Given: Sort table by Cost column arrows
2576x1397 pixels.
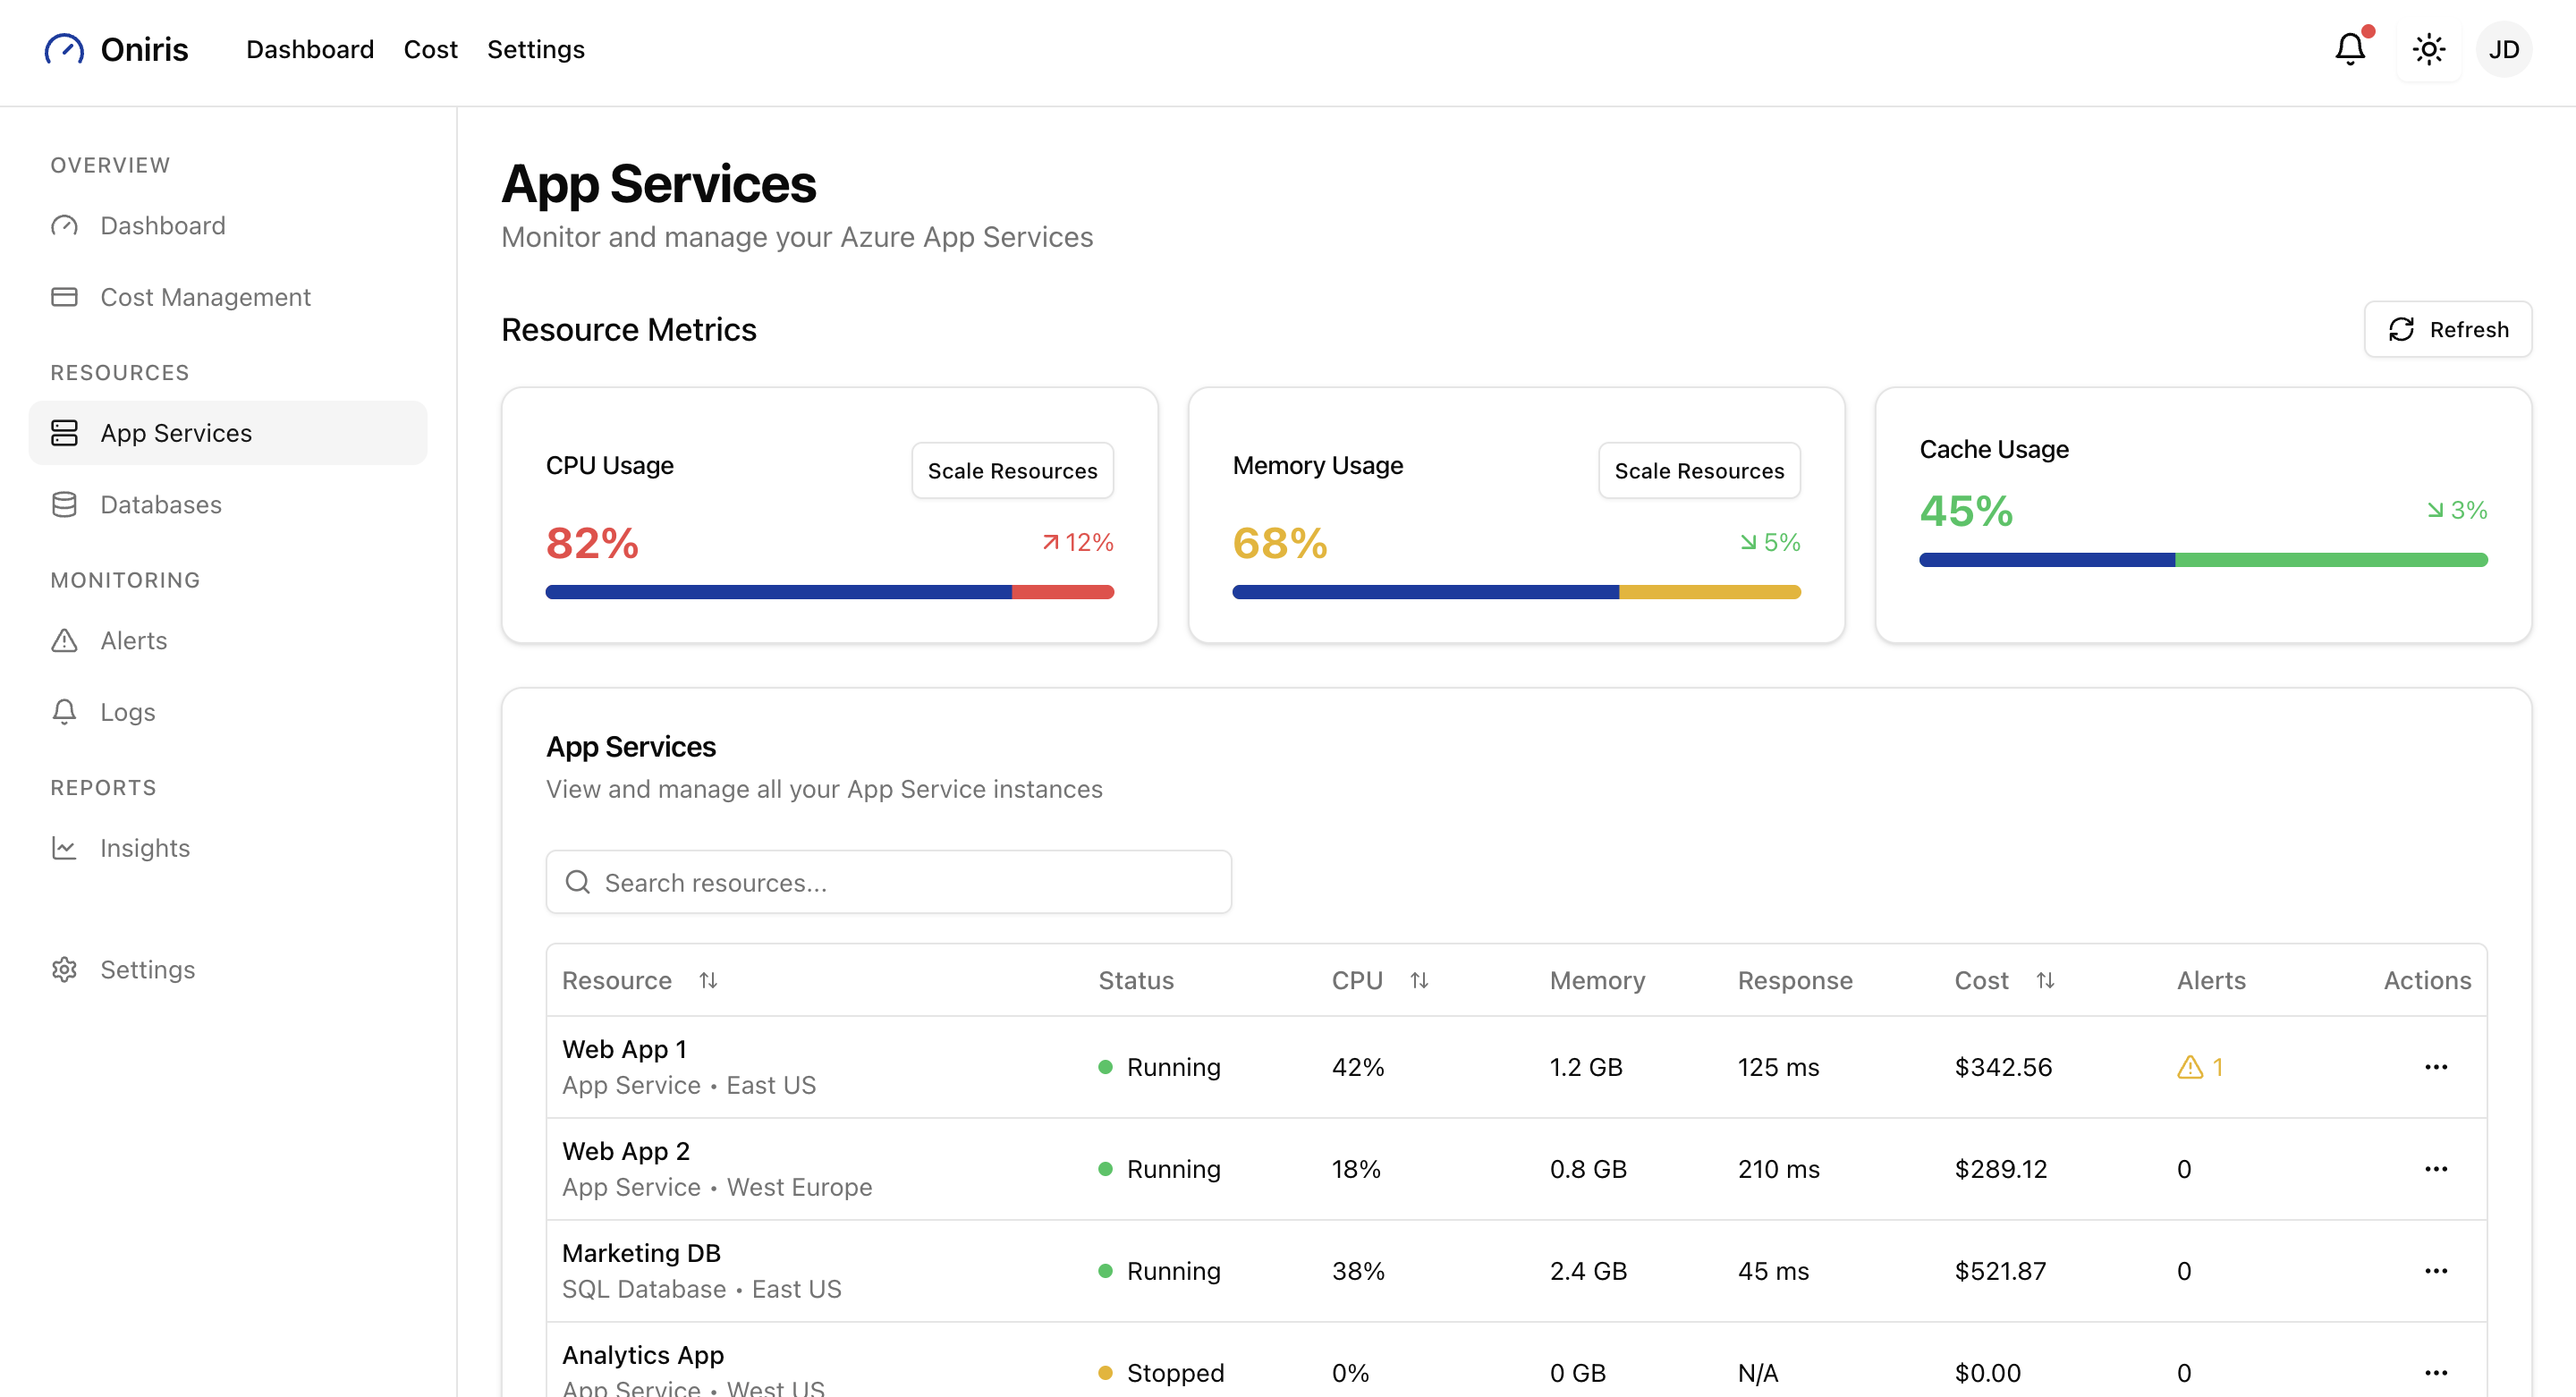Looking at the screenshot, I should 2045,980.
